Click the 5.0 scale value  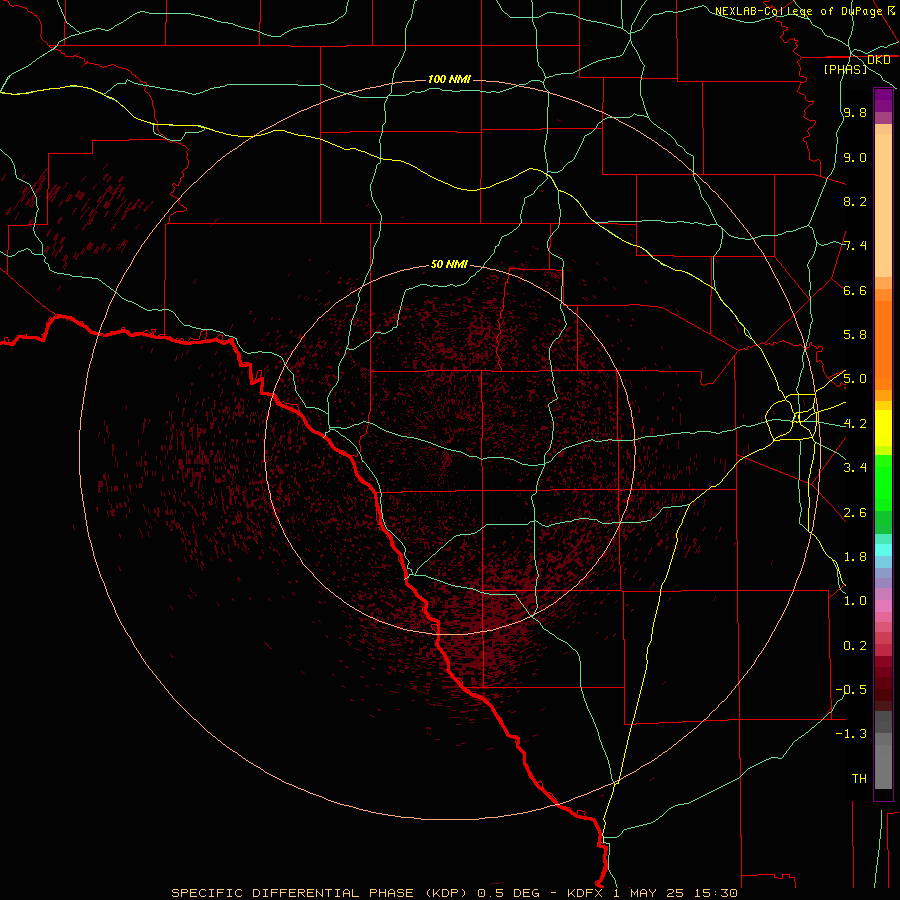click(855, 379)
